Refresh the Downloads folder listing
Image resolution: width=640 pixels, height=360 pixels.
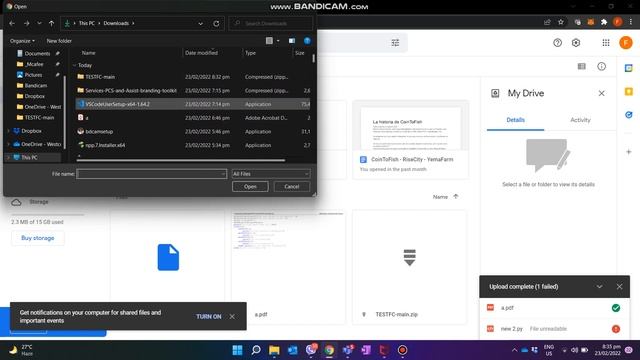click(x=216, y=23)
